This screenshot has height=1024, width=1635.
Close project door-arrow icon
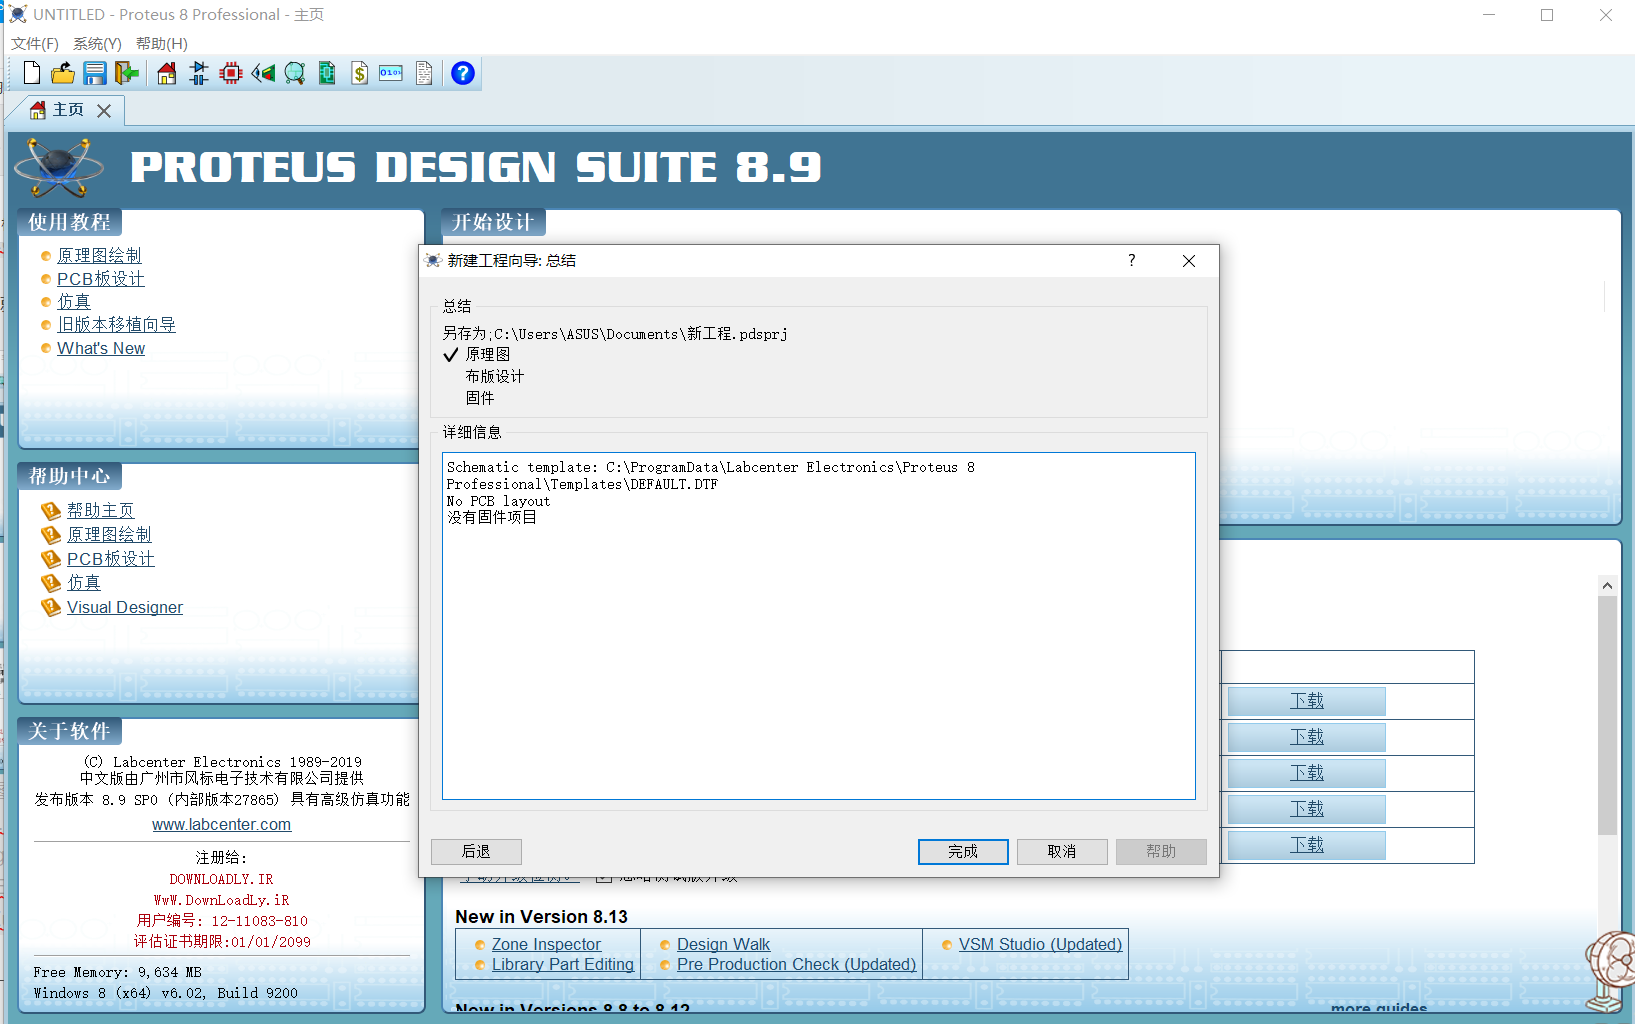pyautogui.click(x=127, y=73)
